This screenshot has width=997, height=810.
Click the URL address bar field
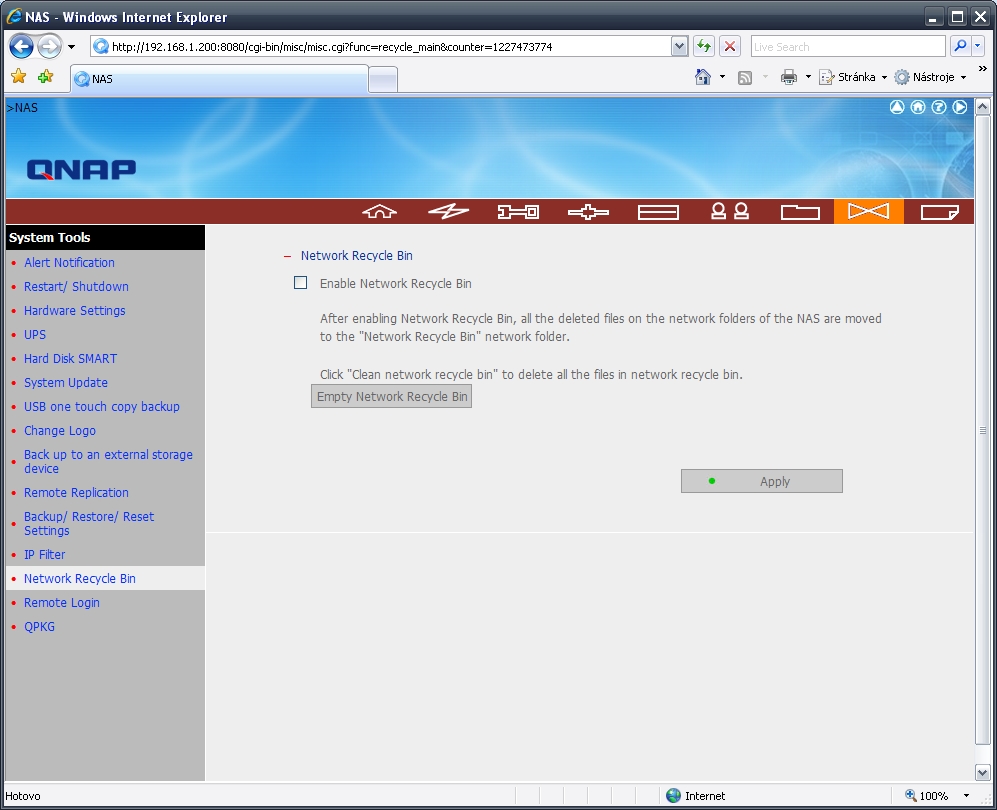point(380,46)
